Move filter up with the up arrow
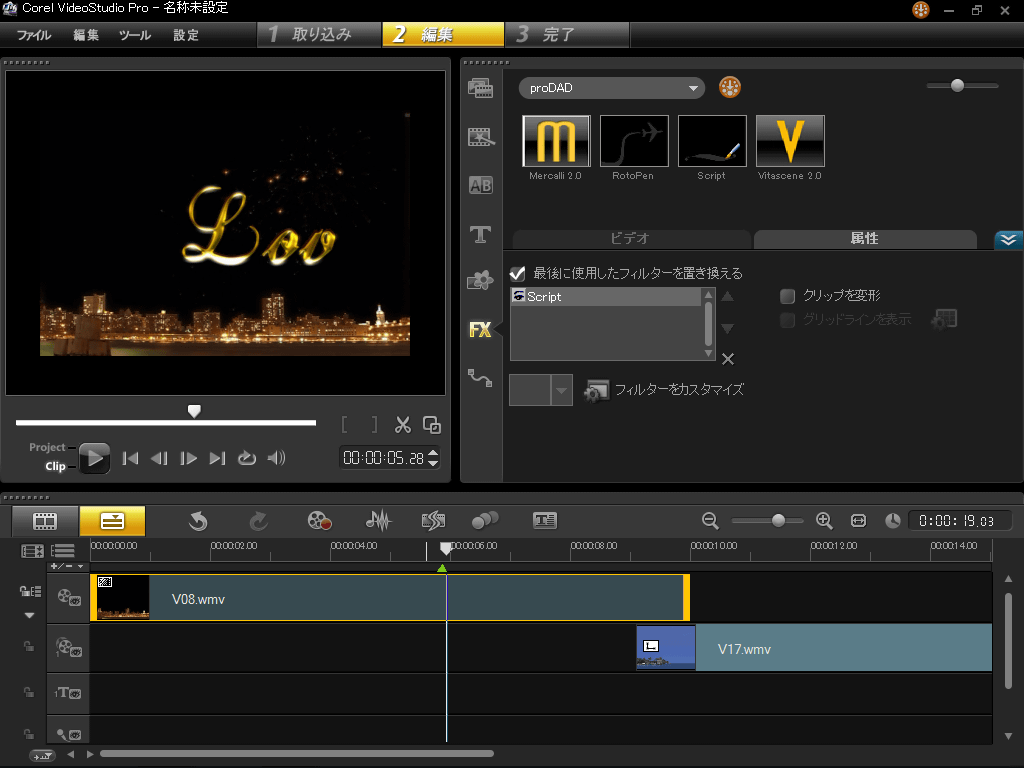1024x768 pixels. (728, 296)
